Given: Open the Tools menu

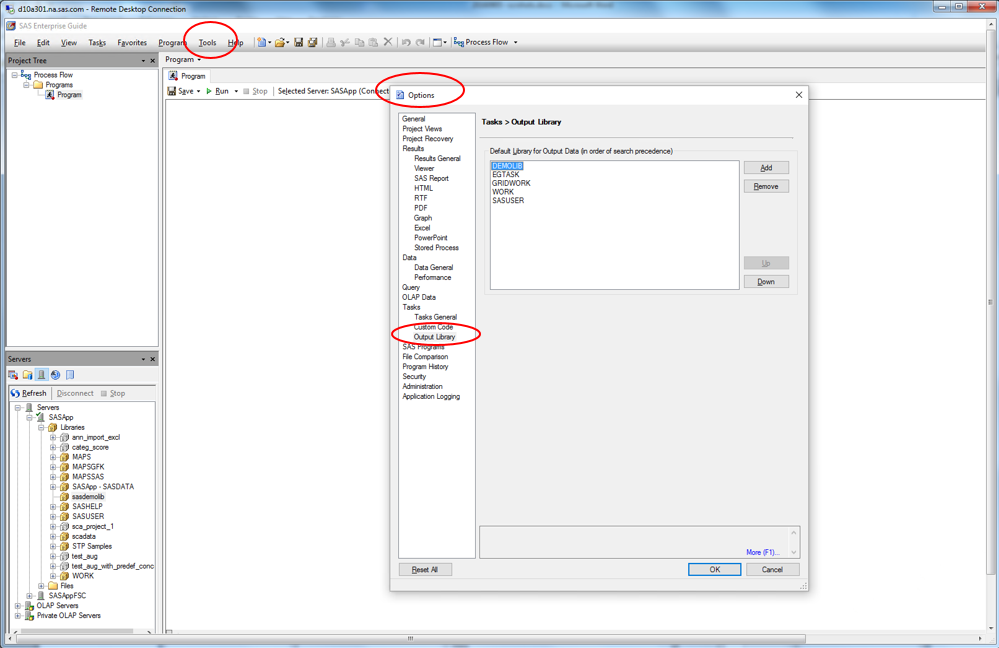Looking at the screenshot, I should [207, 43].
